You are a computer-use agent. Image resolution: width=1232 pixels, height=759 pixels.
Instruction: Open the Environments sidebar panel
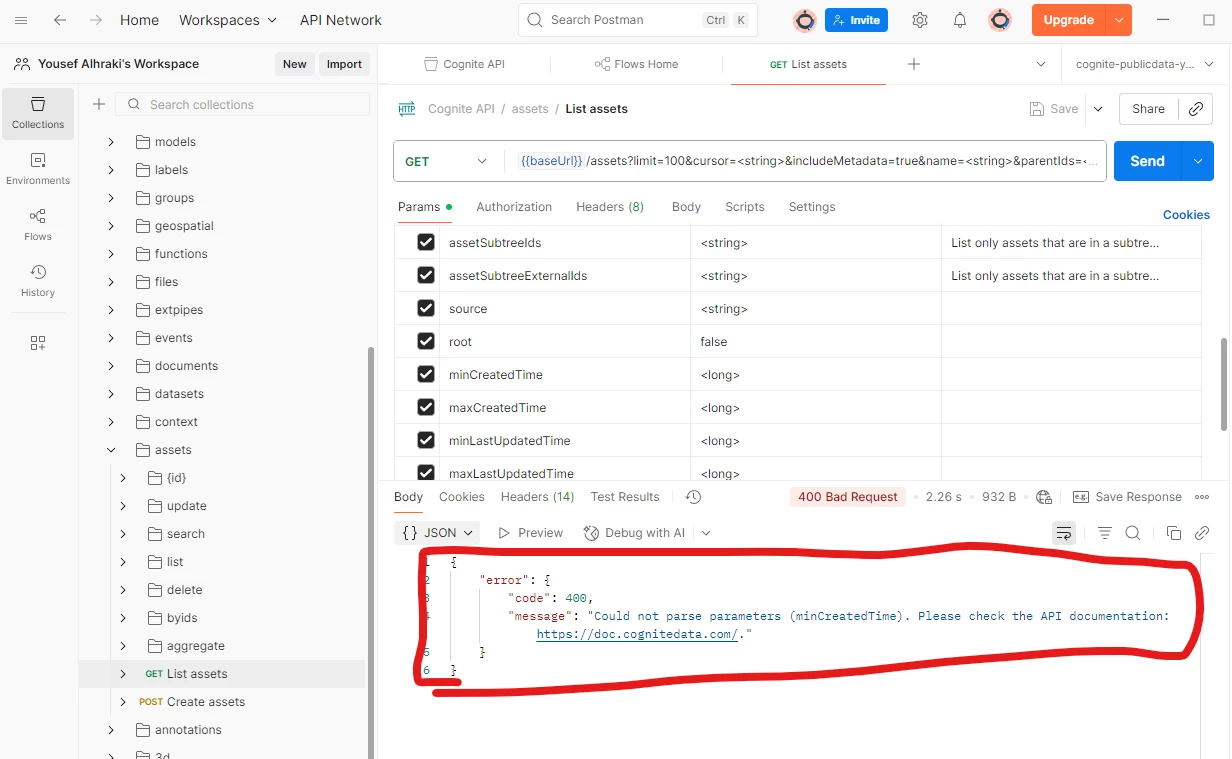(38, 168)
